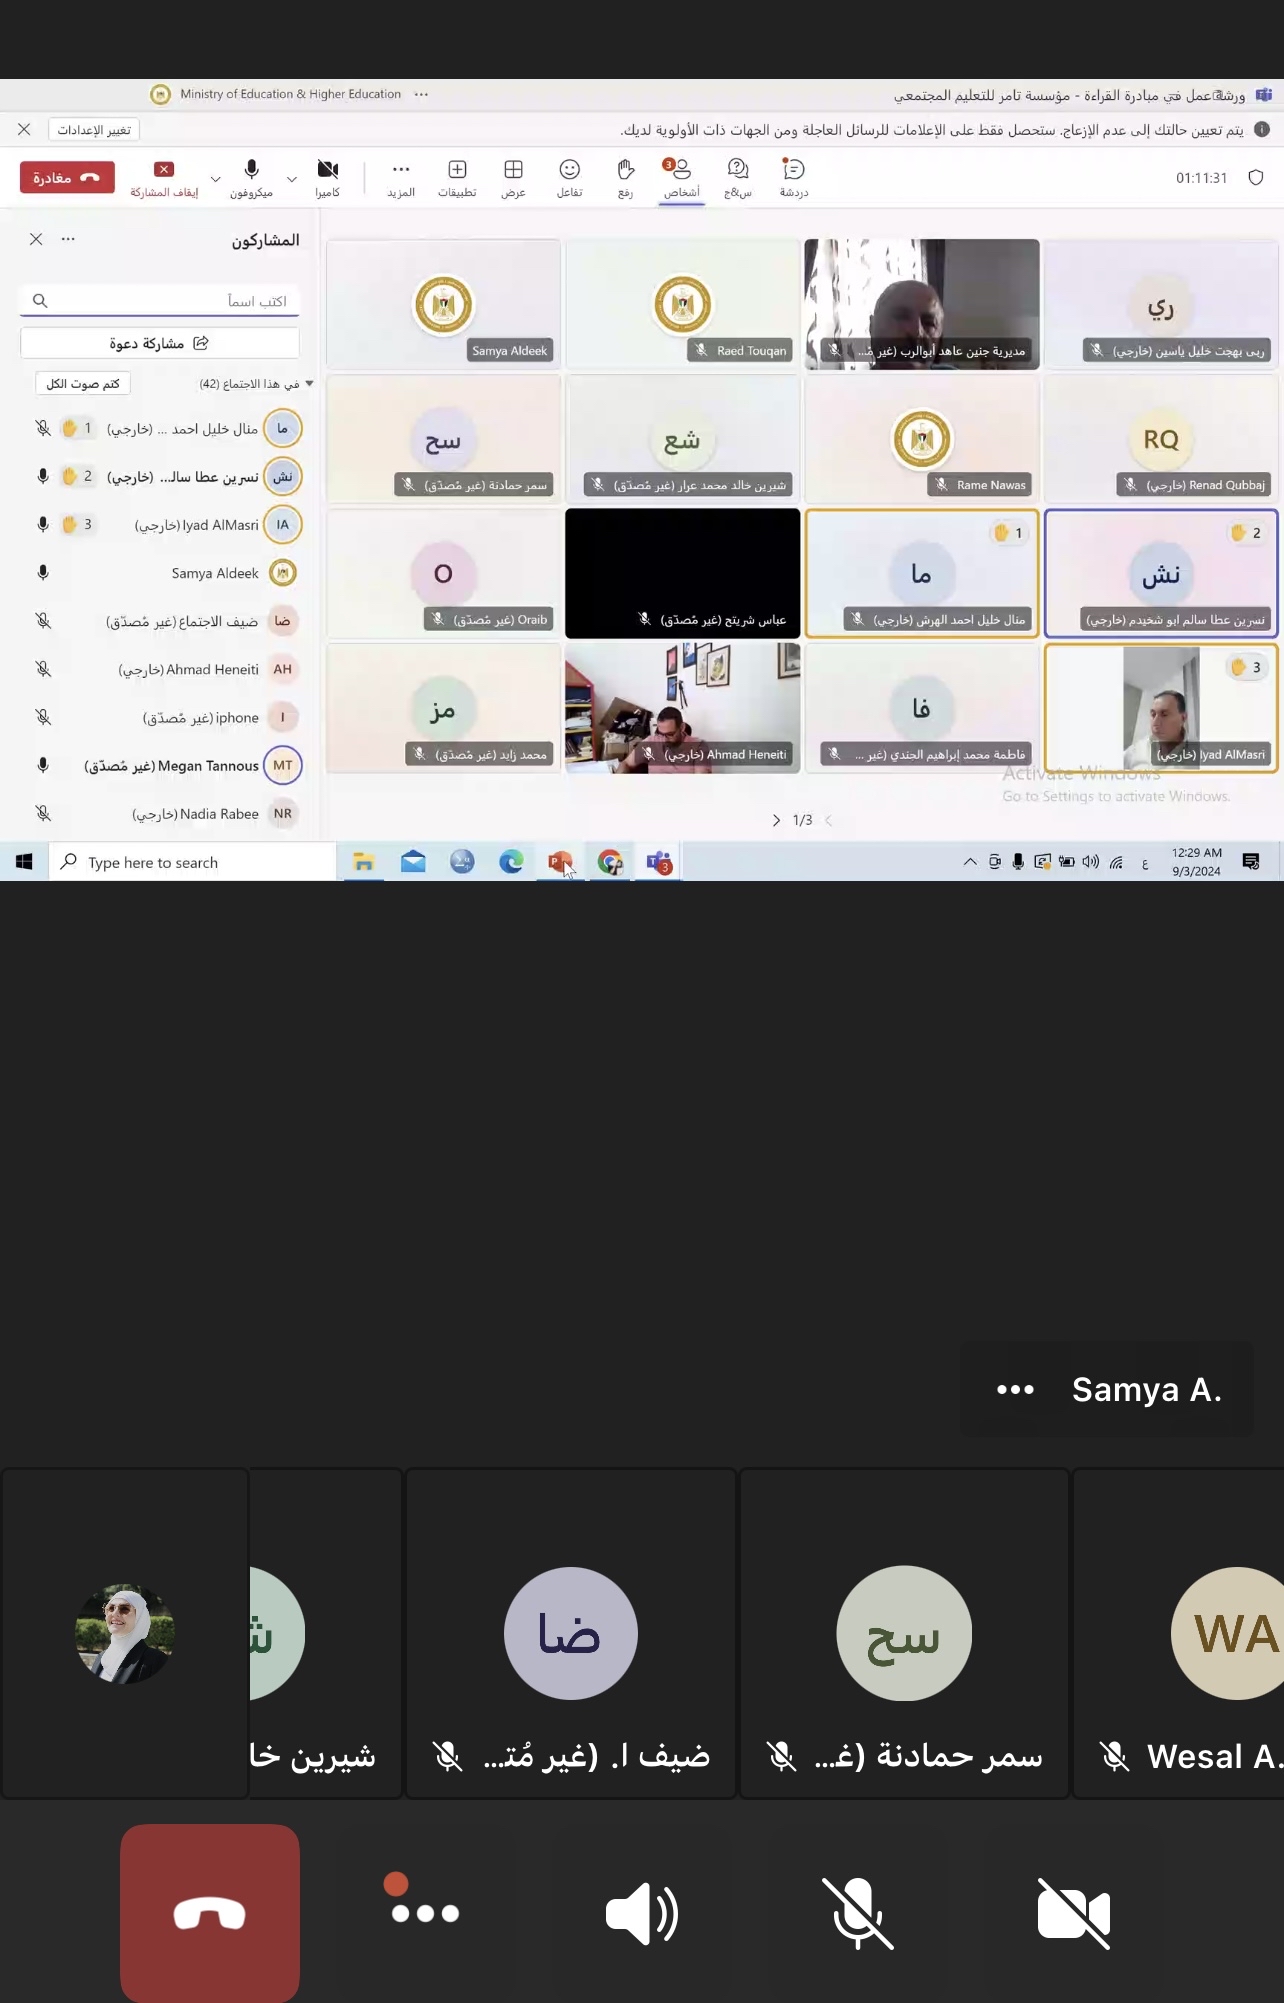Show hidden system tray icons chevron
The height and width of the screenshot is (2003, 1284).
pyautogui.click(x=970, y=862)
